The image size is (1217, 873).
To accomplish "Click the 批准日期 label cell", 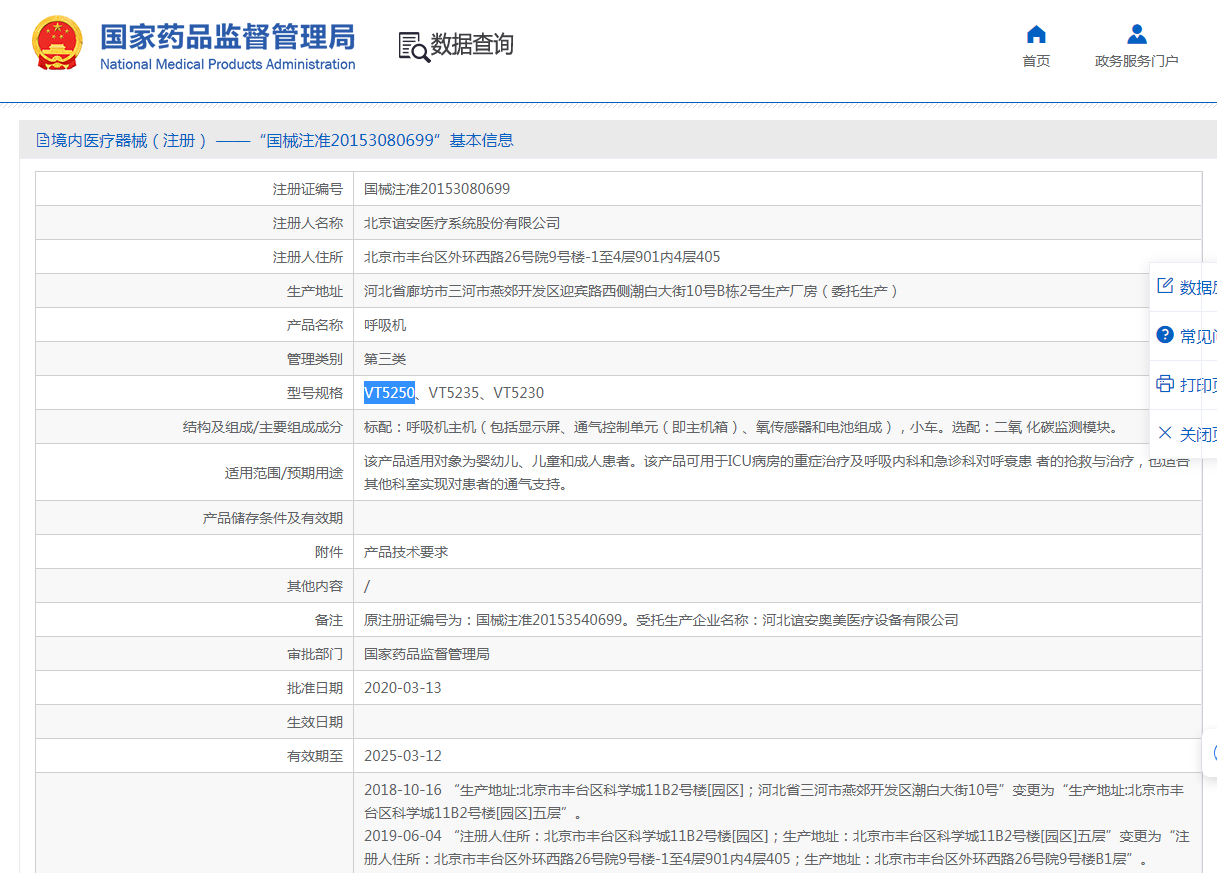I will click(195, 688).
